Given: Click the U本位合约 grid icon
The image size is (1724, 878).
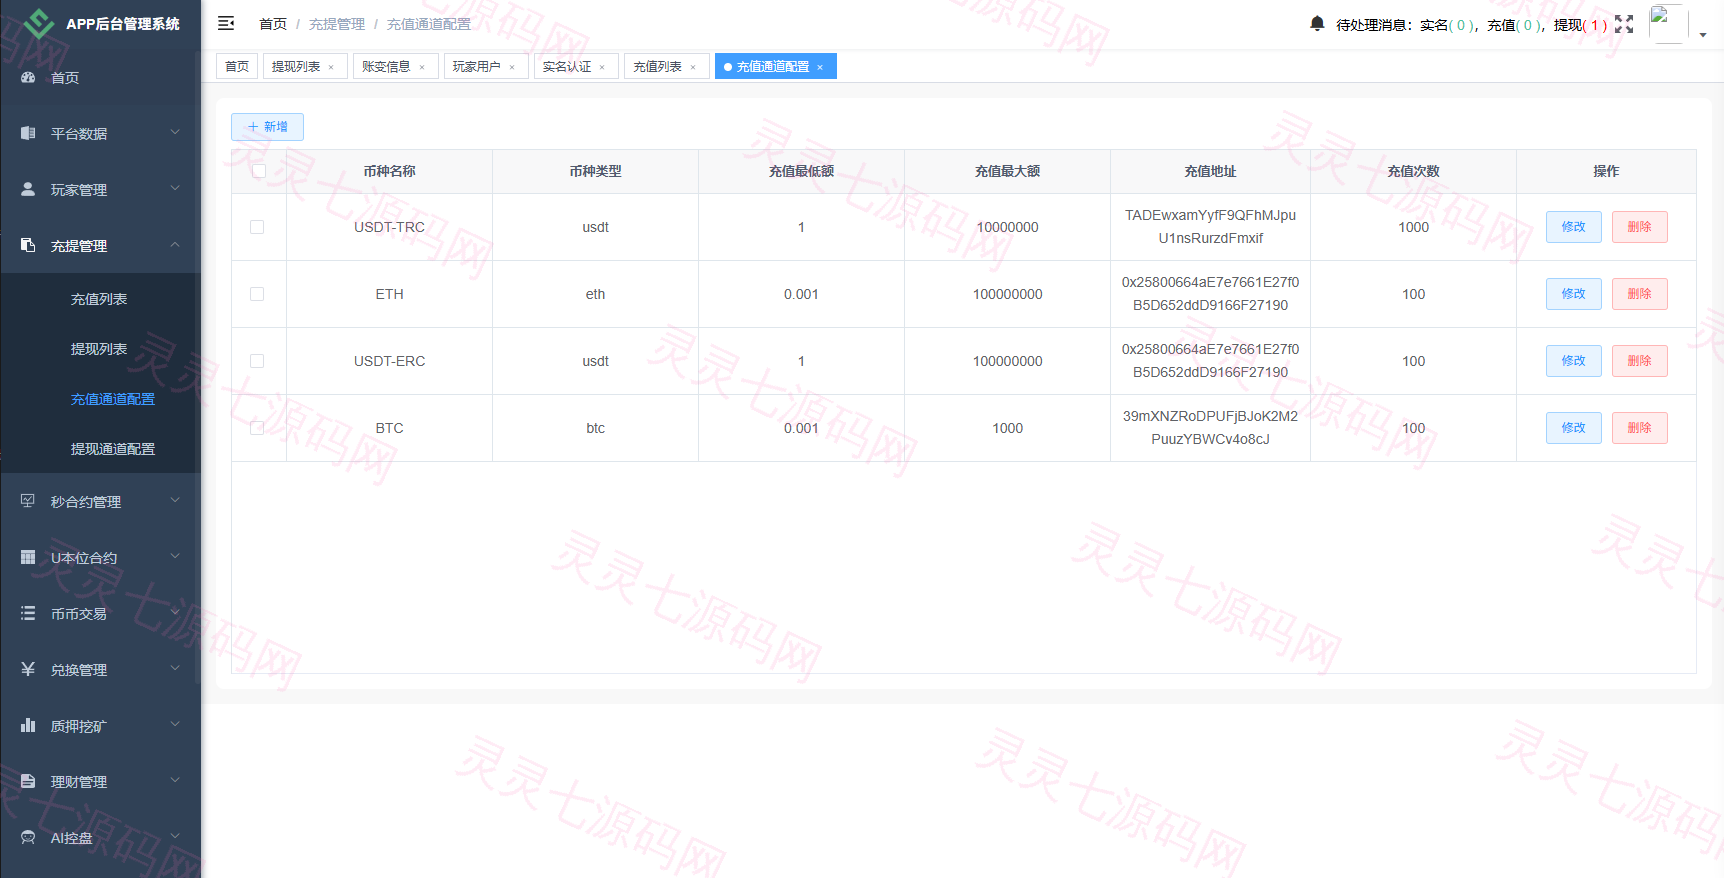Looking at the screenshot, I should (x=28, y=557).
